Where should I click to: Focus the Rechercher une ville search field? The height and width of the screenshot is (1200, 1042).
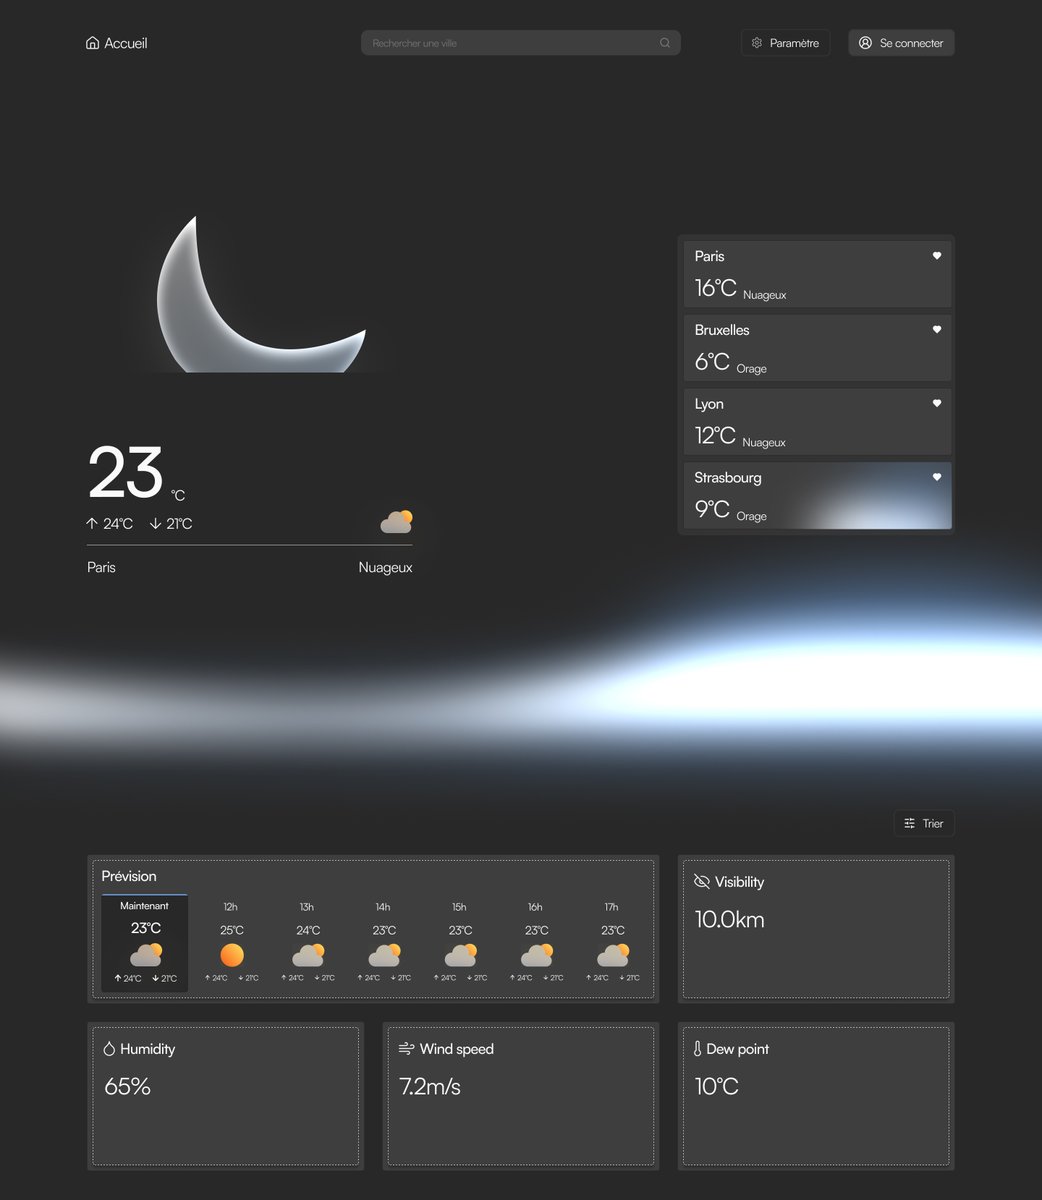point(520,43)
